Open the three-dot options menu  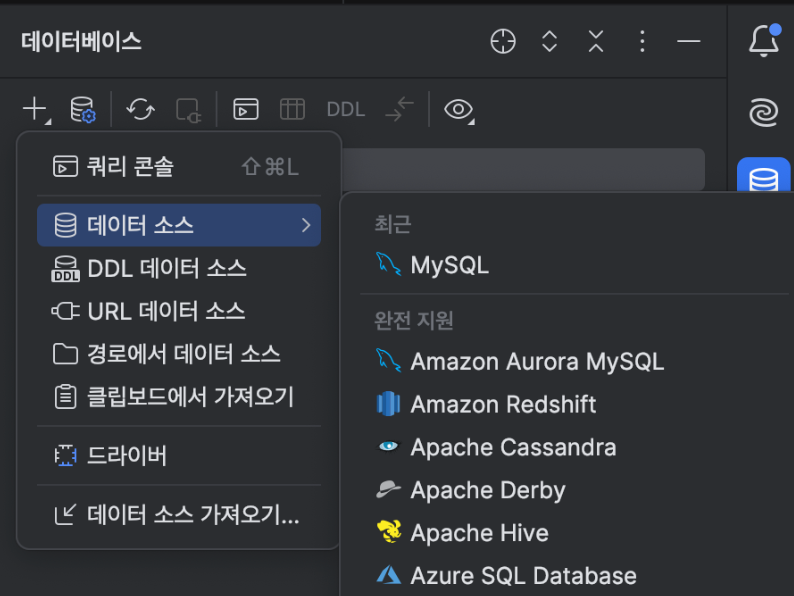642,41
